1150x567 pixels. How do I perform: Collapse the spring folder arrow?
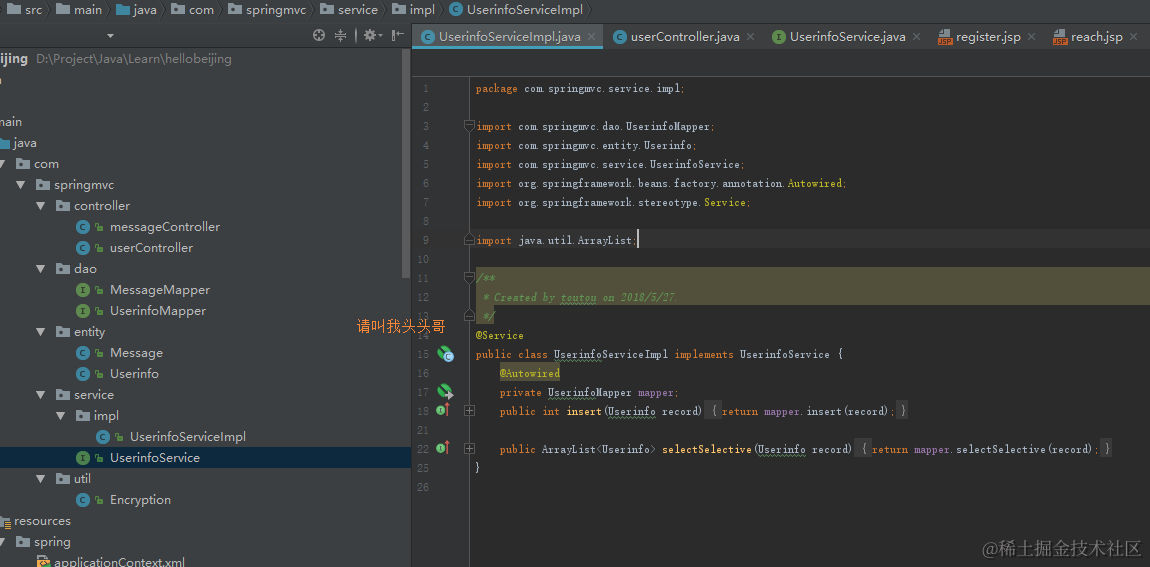pyautogui.click(x=3, y=542)
